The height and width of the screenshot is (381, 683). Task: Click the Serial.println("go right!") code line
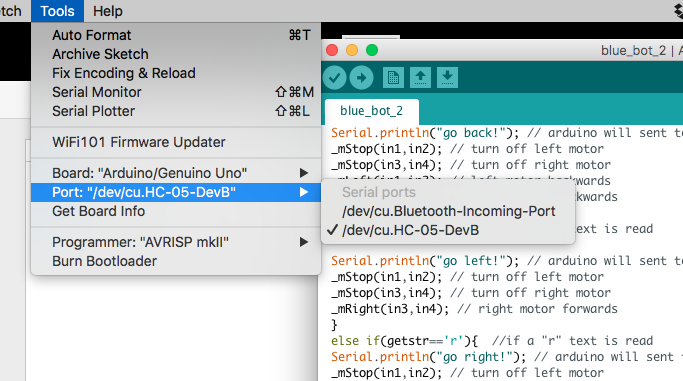click(x=507, y=357)
